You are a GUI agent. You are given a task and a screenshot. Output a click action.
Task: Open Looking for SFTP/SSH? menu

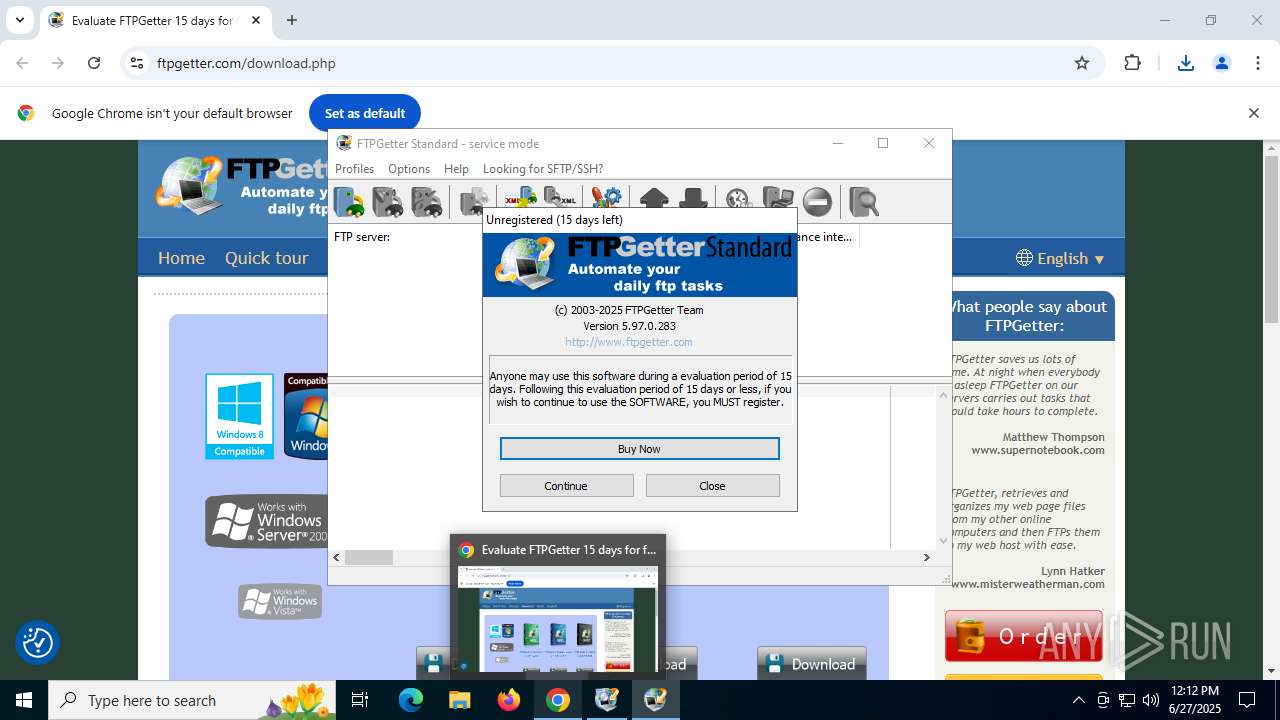click(543, 169)
